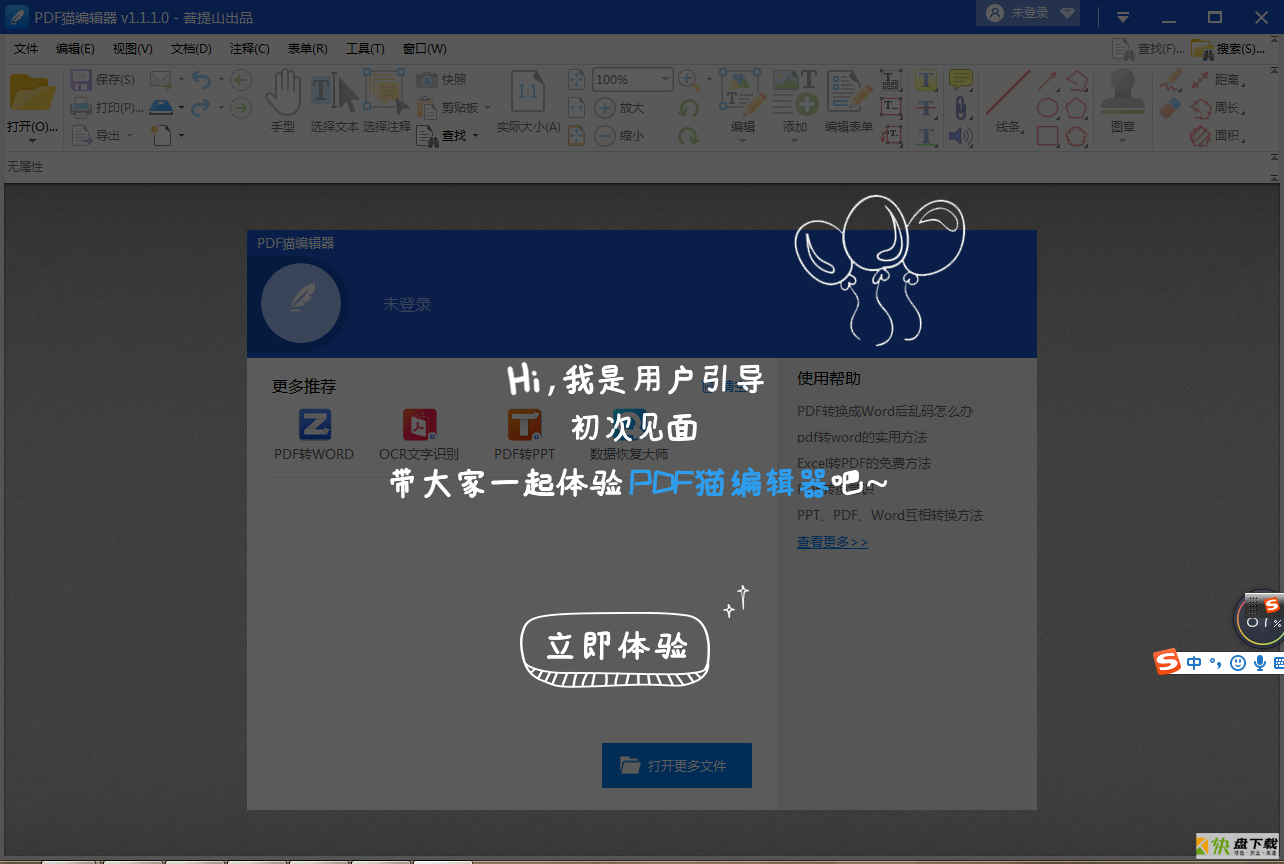Open the Edit(E) menu
Image resolution: width=1284 pixels, height=864 pixels.
(75, 49)
